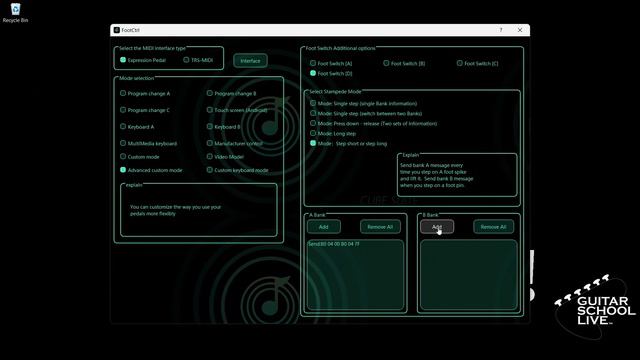The height and width of the screenshot is (360, 640).
Task: Click Add in the A Bank
Action: [324, 227]
